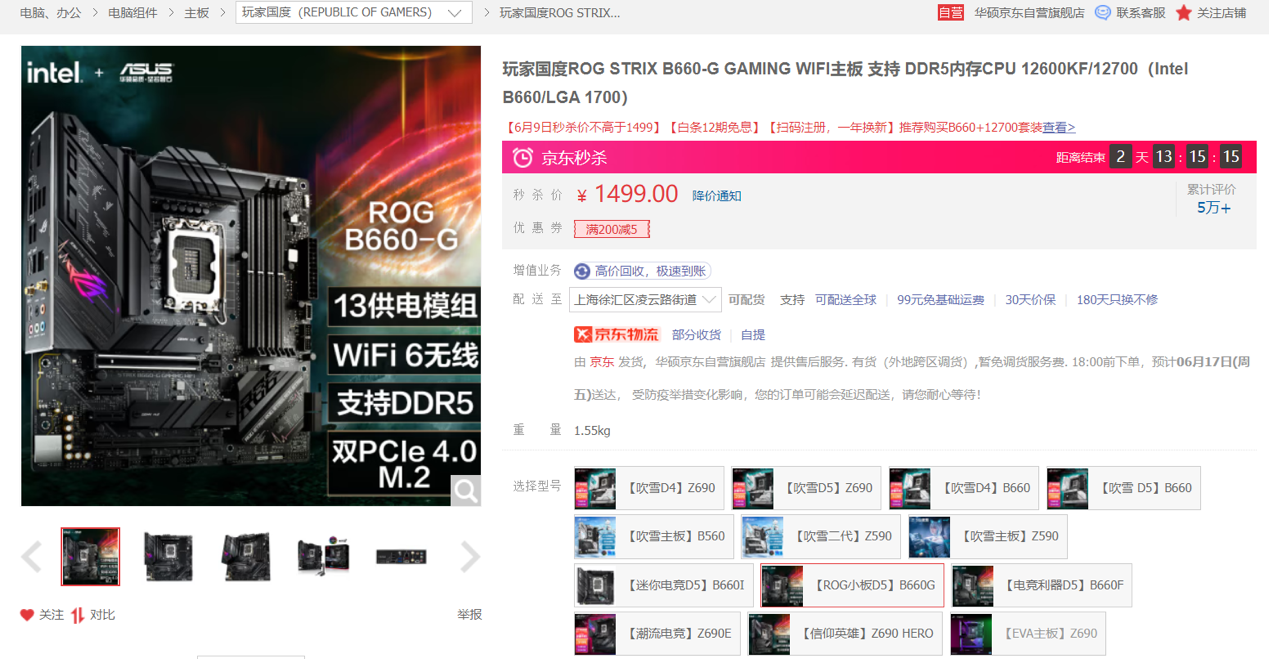1269x659 pixels.
Task: Click the star 关注店铺 icon
Action: [1184, 13]
